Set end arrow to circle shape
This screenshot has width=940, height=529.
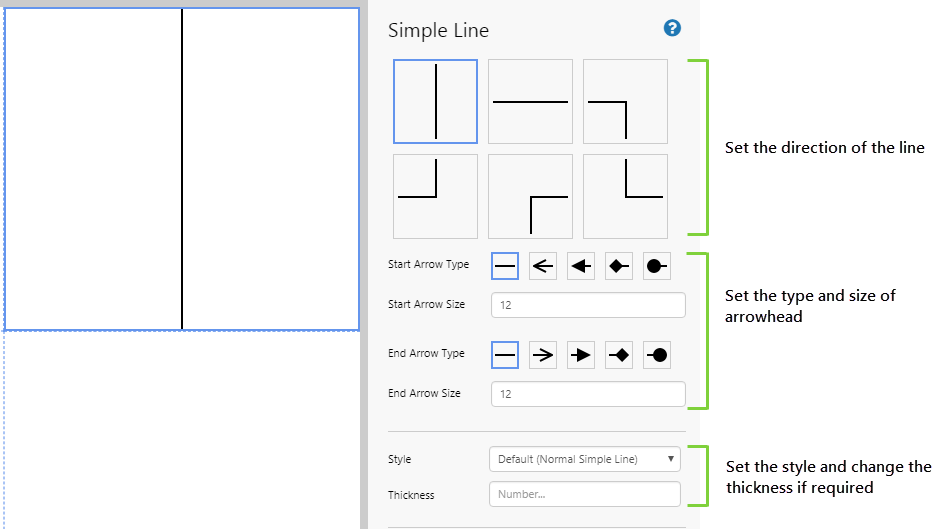click(657, 354)
